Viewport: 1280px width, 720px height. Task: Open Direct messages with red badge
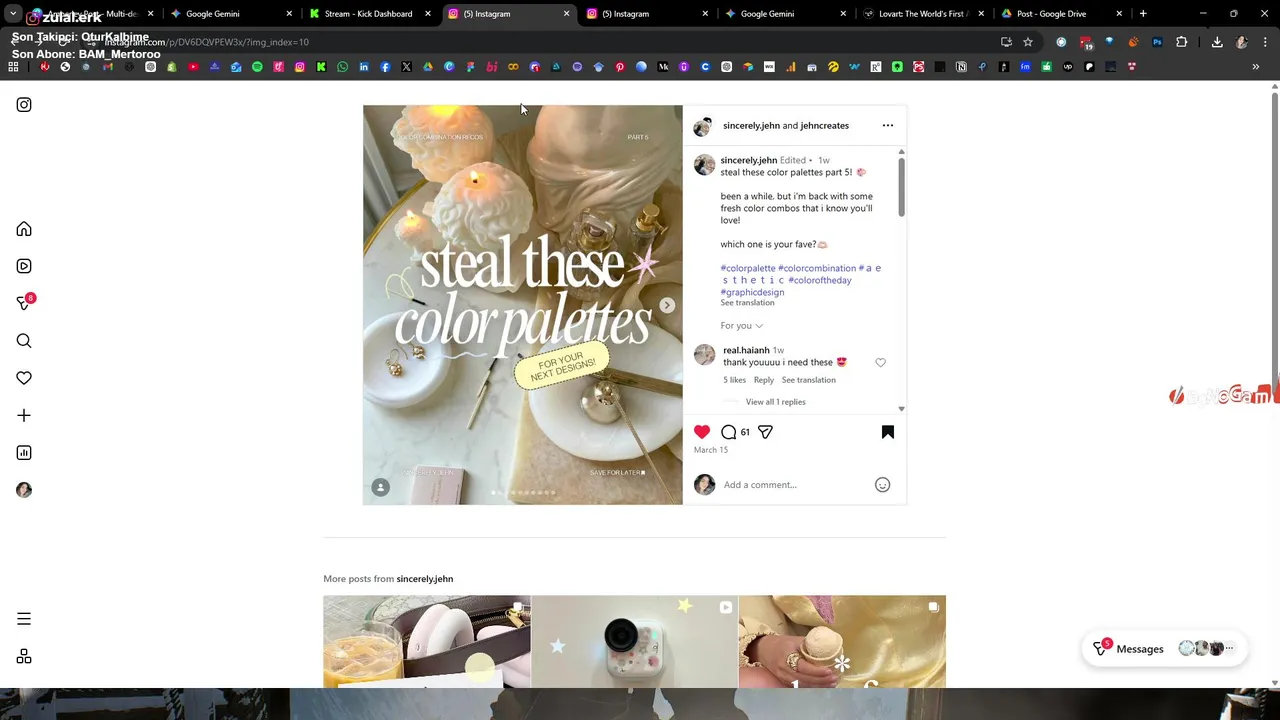tap(24, 303)
